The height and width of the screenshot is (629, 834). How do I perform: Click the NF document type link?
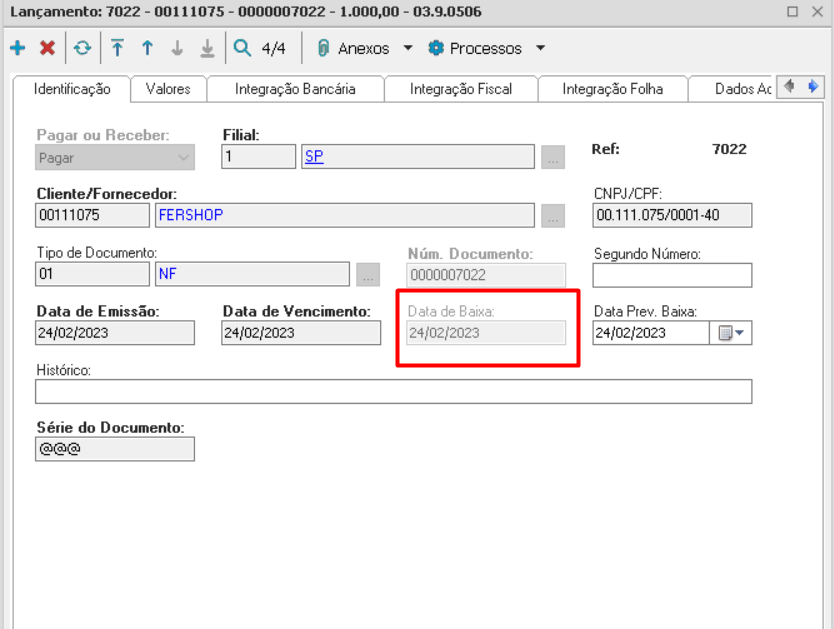click(x=168, y=274)
